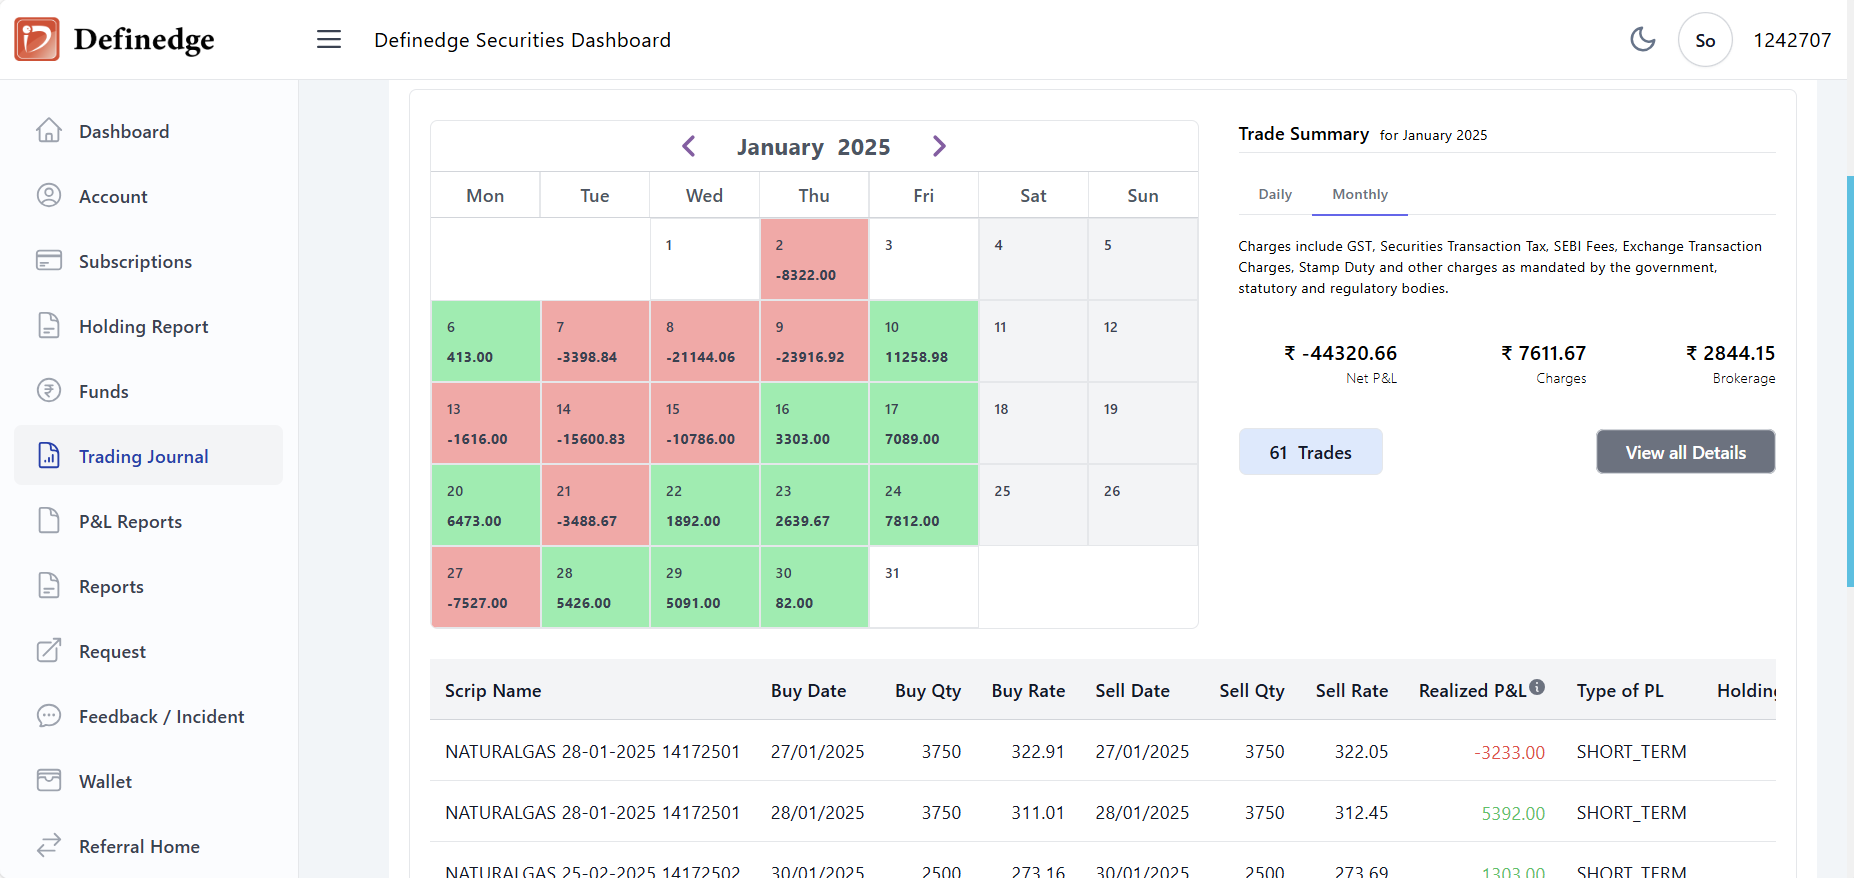1854x878 pixels.
Task: Click the 61 Trades button
Action: (1310, 452)
